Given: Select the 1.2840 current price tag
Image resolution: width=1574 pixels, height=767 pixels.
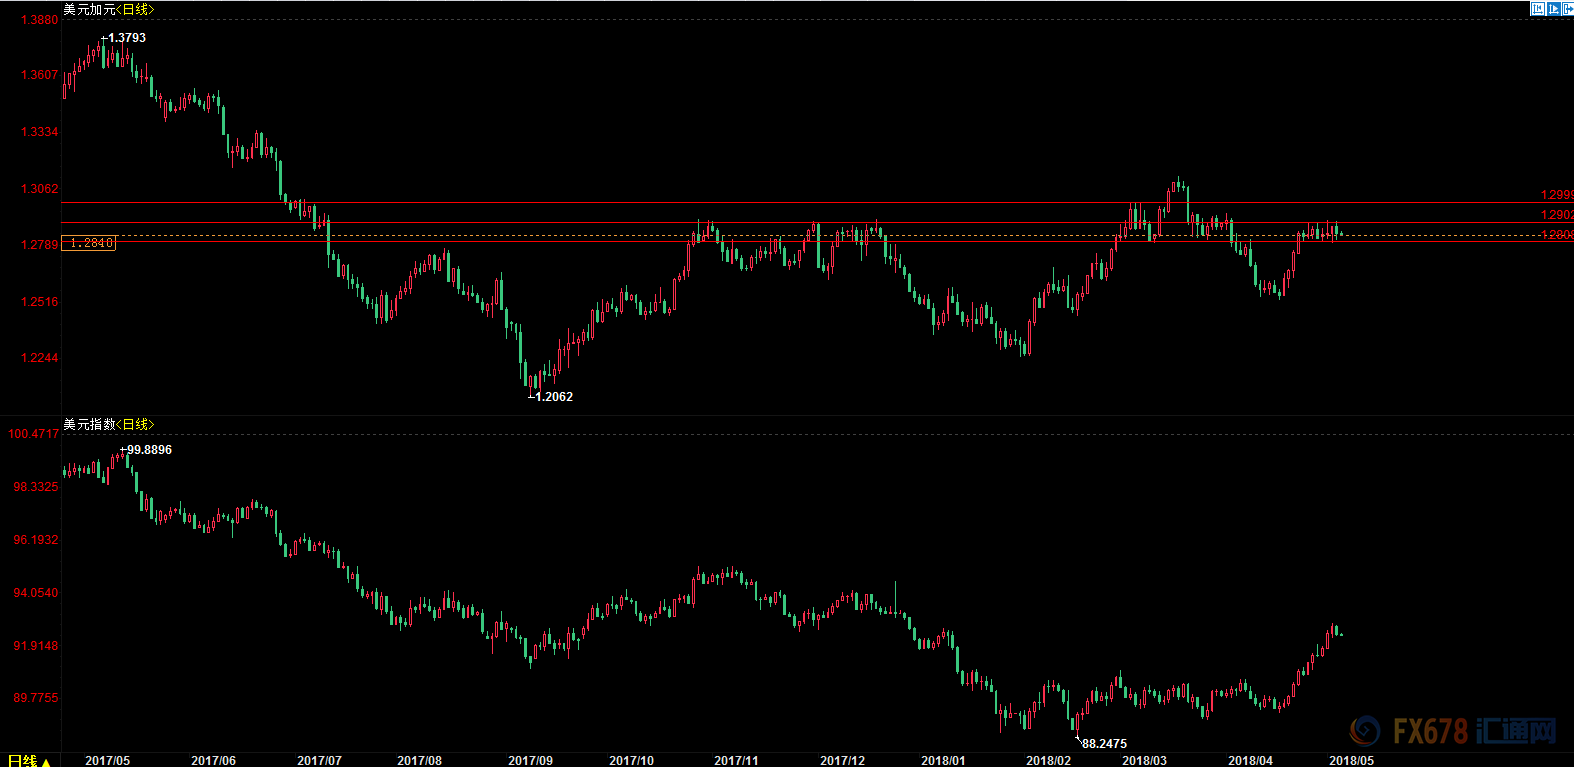Looking at the screenshot, I should pyautogui.click(x=89, y=243).
